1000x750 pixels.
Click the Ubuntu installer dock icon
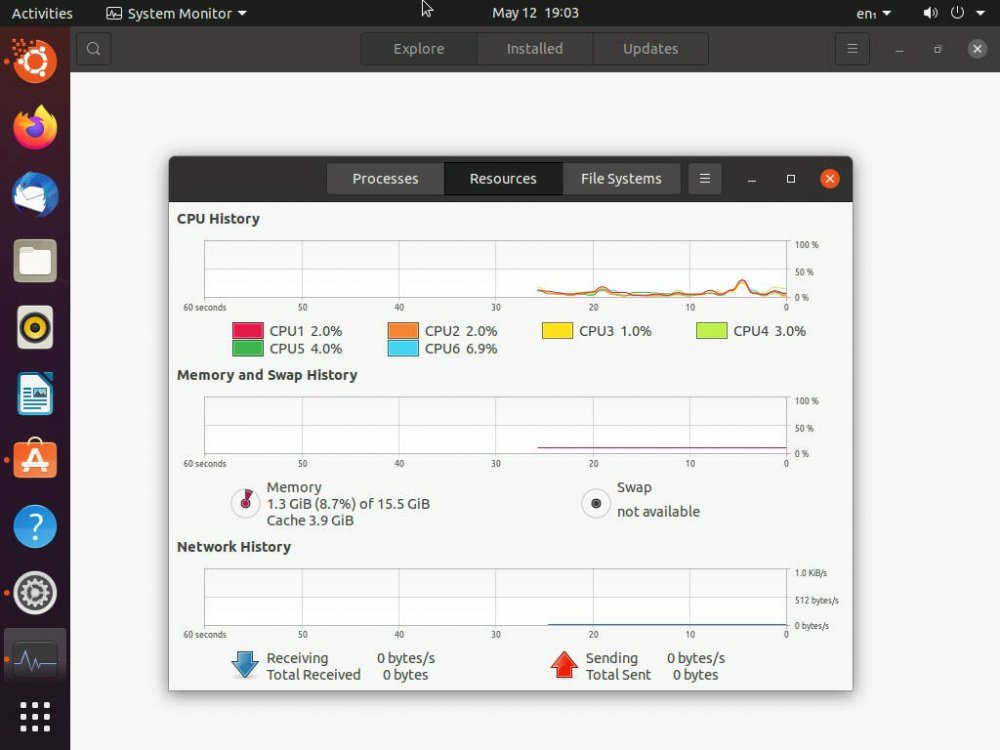35,61
